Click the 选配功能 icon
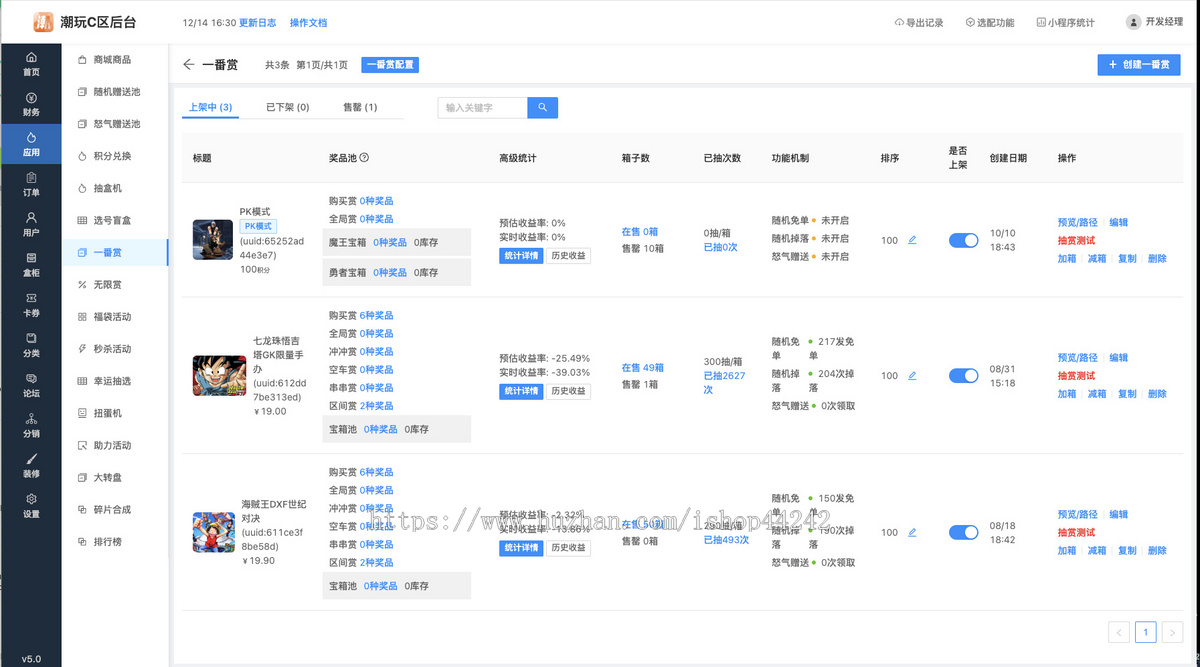This screenshot has height=667, width=1200. click(970, 22)
